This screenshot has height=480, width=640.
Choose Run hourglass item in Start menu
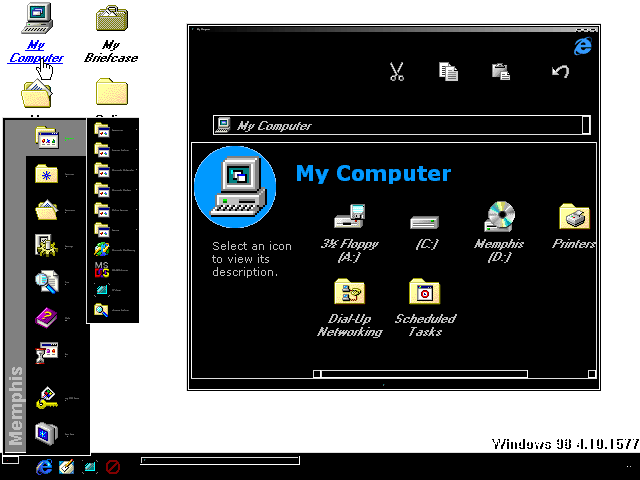coord(56,354)
